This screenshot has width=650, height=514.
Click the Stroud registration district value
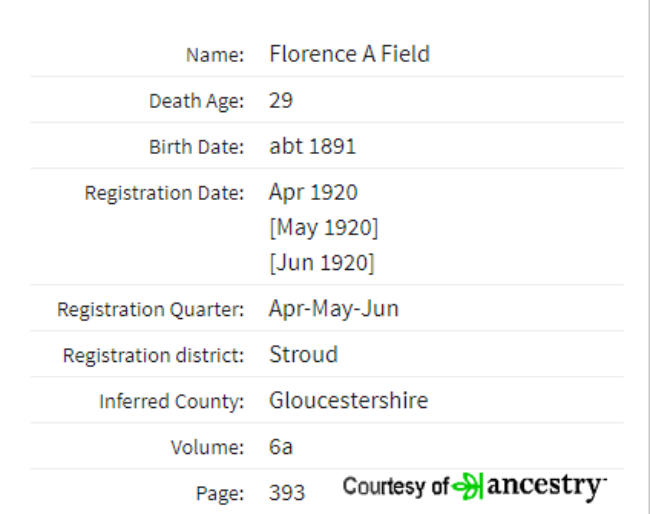coord(303,354)
